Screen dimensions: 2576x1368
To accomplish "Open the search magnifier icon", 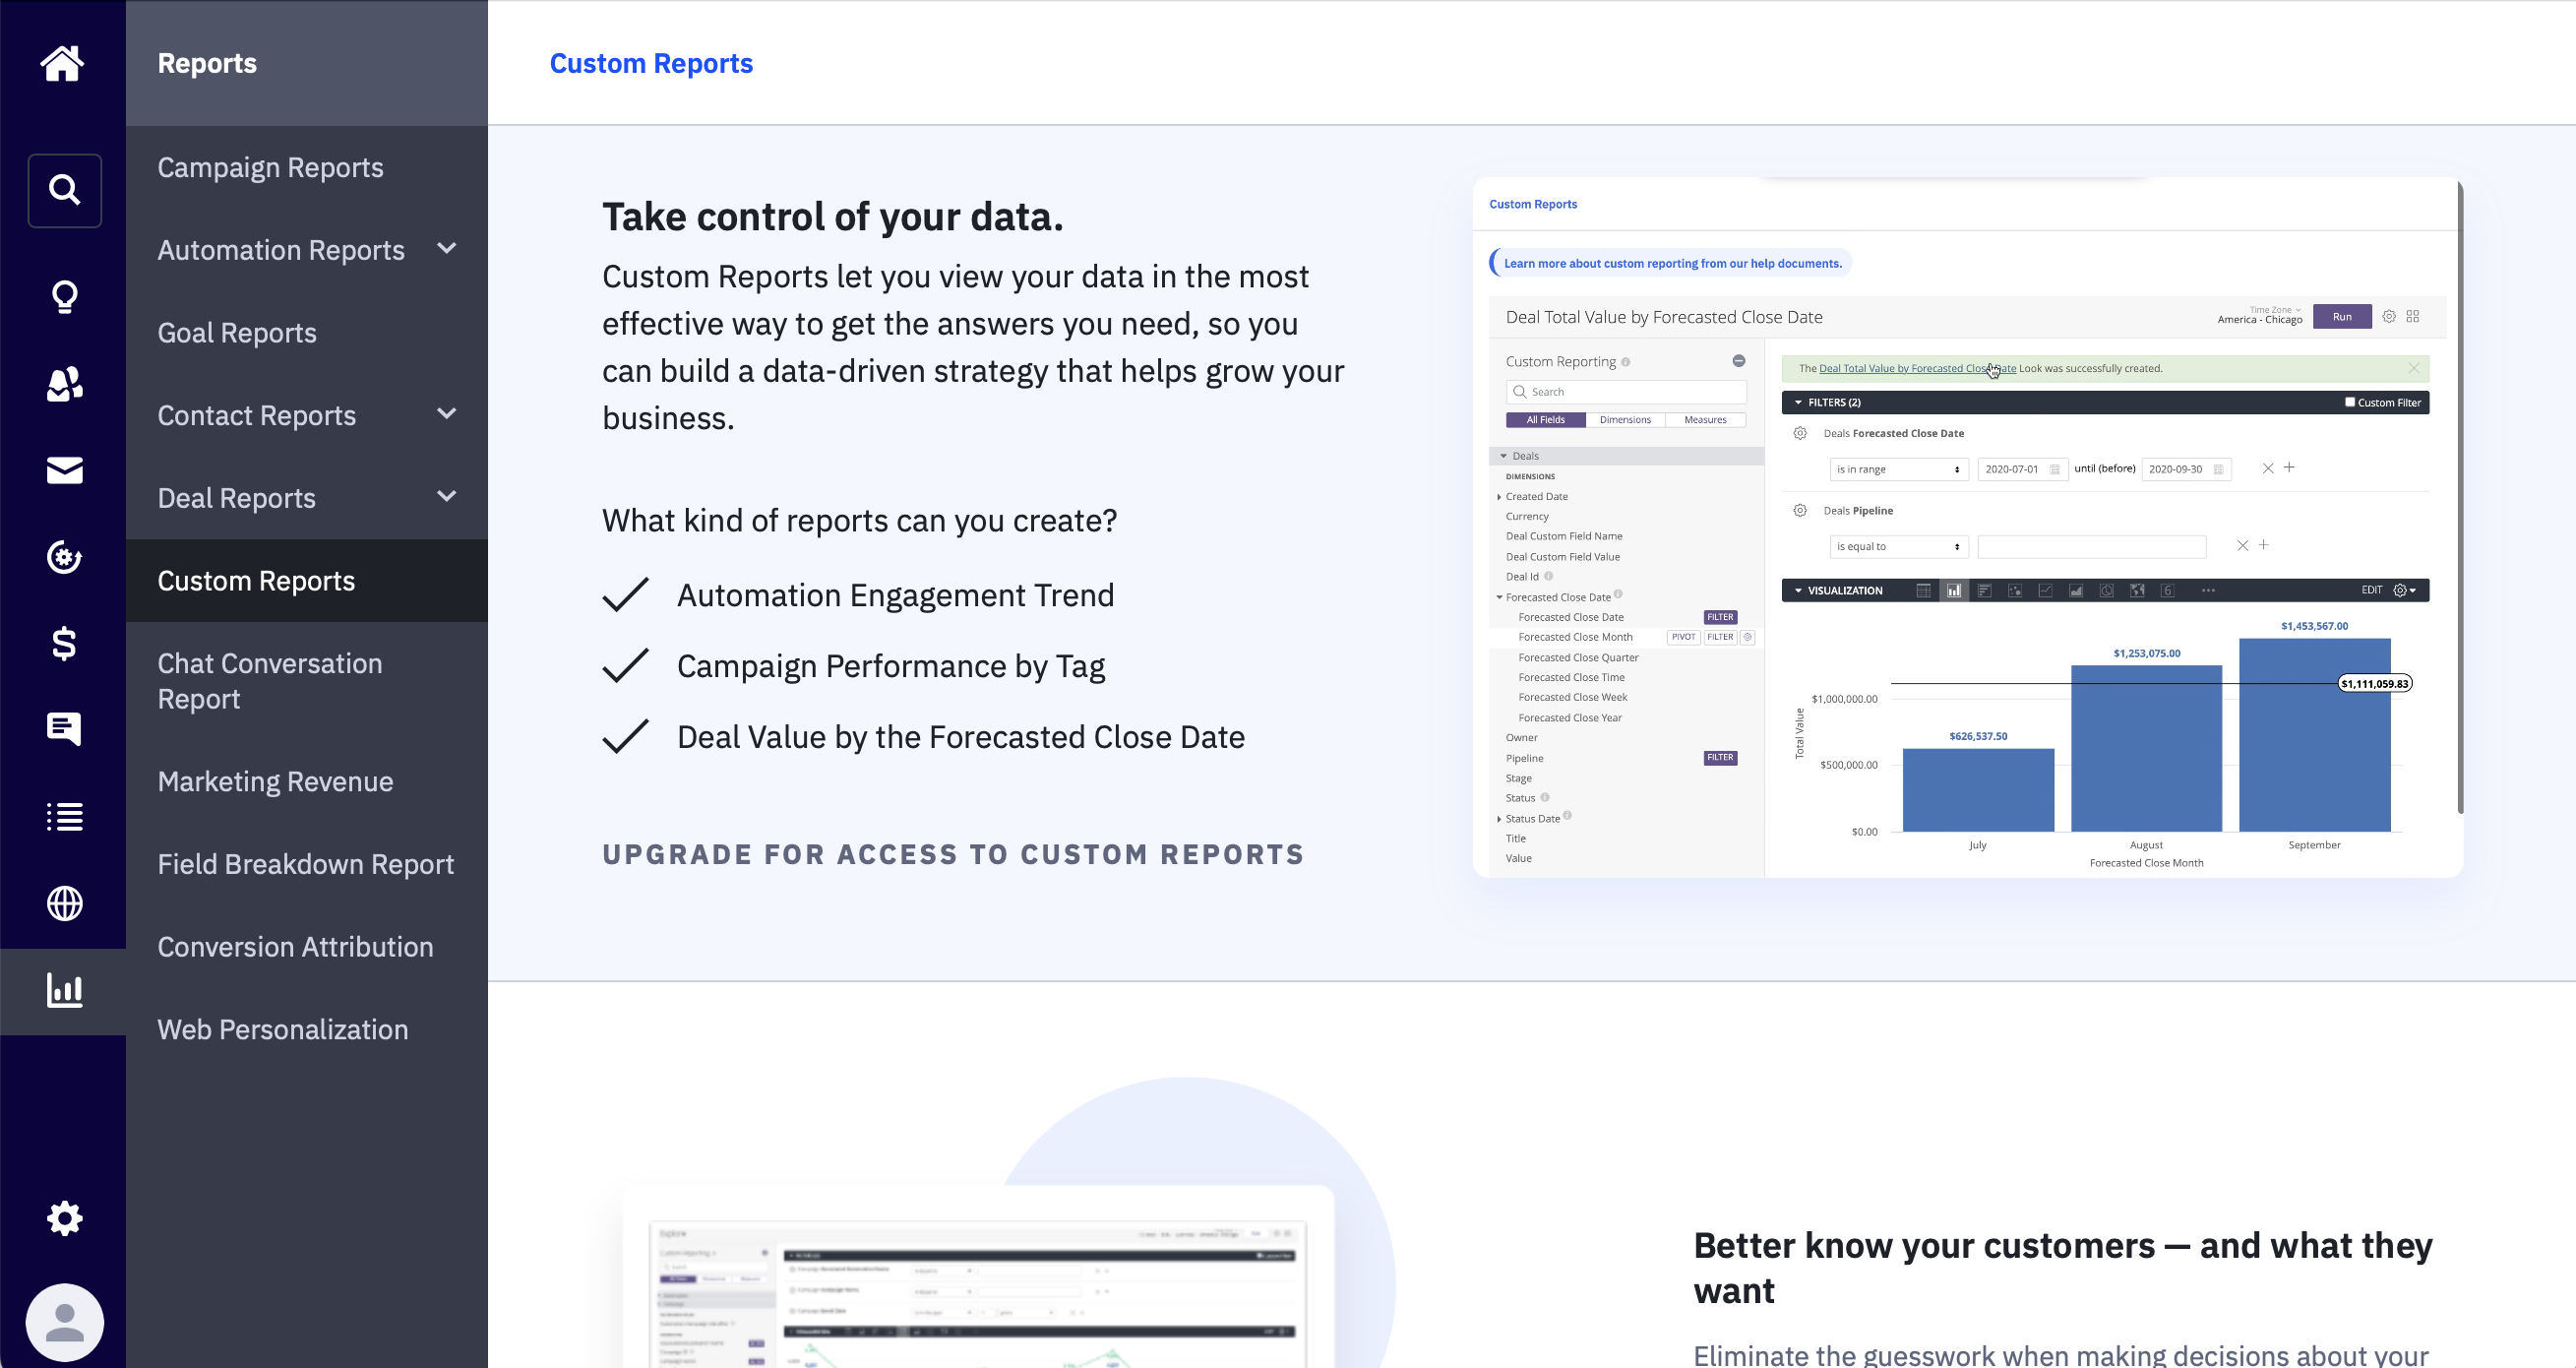I will coord(64,190).
